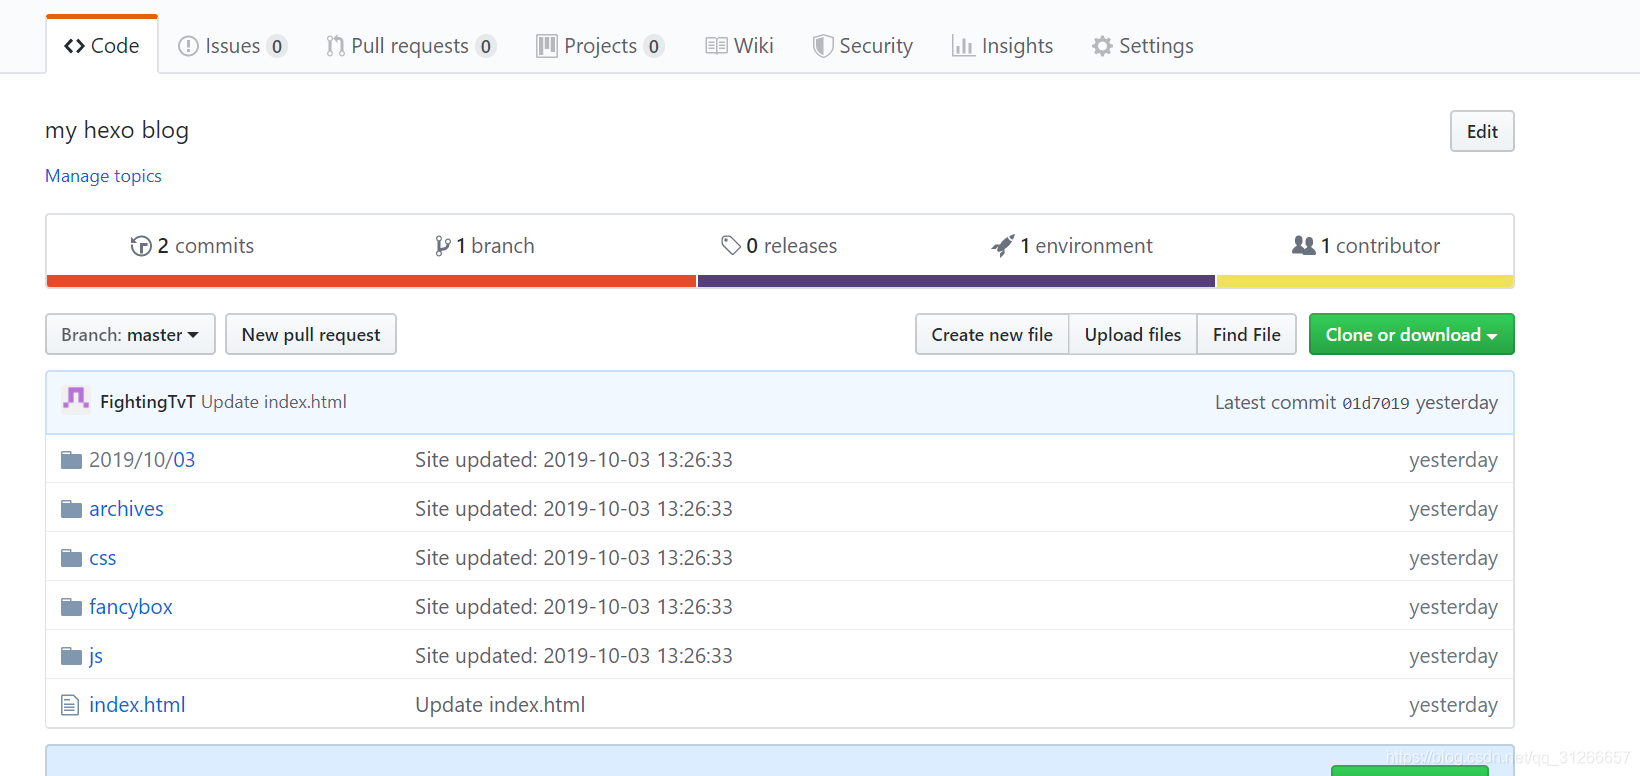Click the Projects board icon
The image size is (1640, 776).
point(547,46)
